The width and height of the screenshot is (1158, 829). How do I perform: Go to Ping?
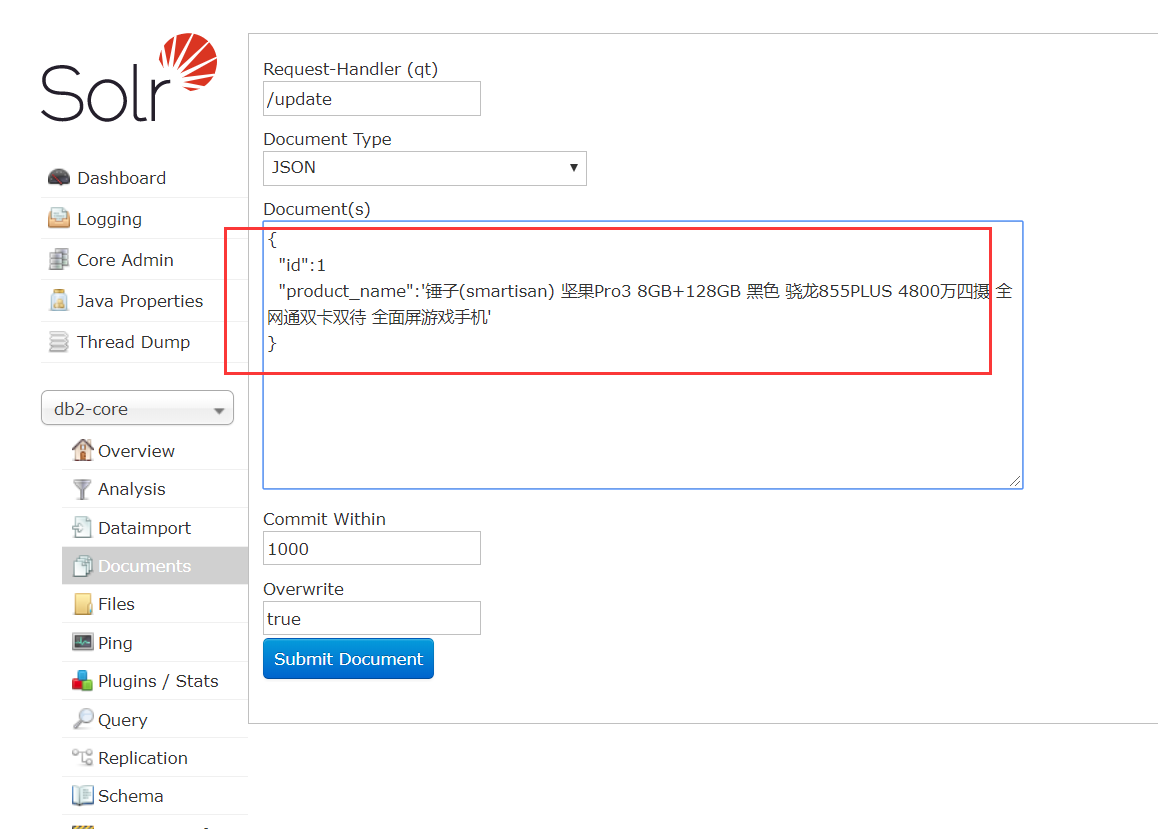(x=115, y=643)
